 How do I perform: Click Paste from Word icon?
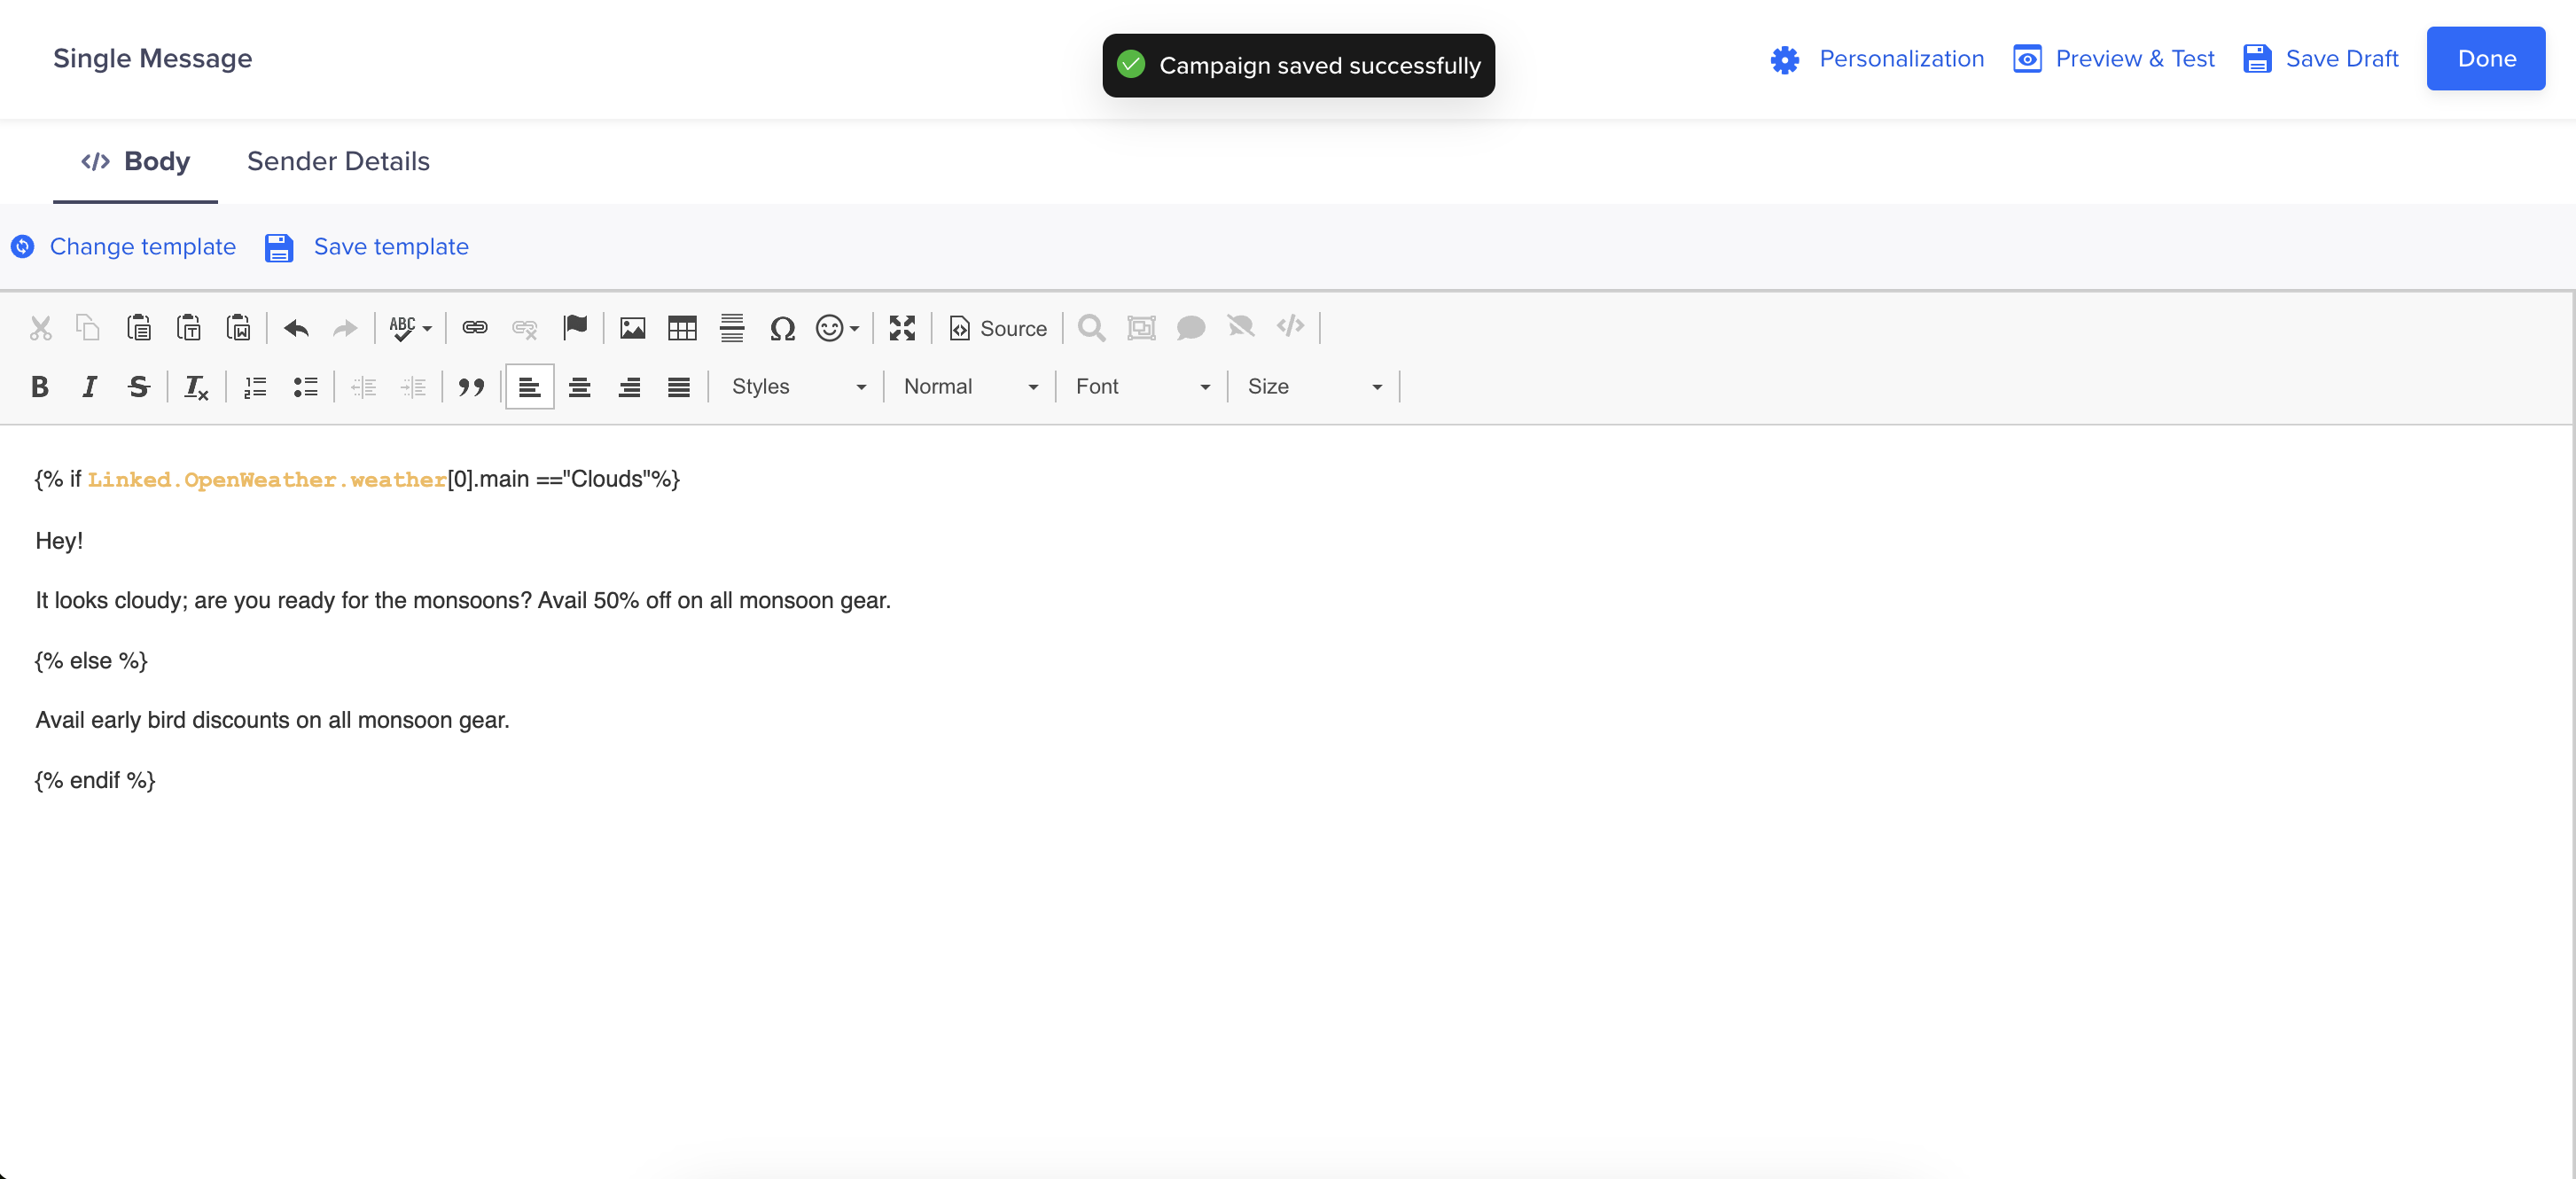pyautogui.click(x=238, y=328)
